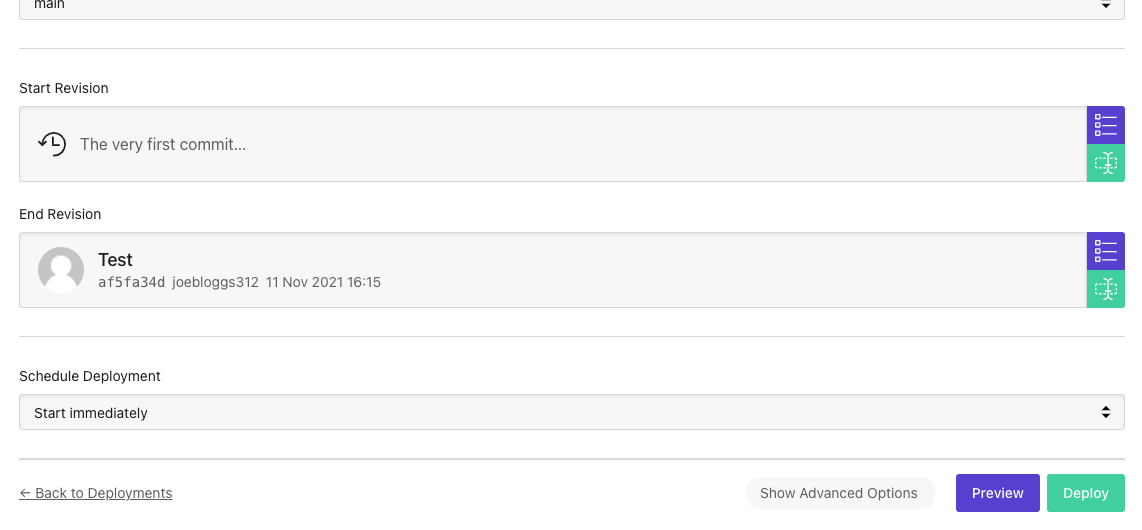
Task: Click the green commit picker beside End Revision
Action: coord(1105,289)
